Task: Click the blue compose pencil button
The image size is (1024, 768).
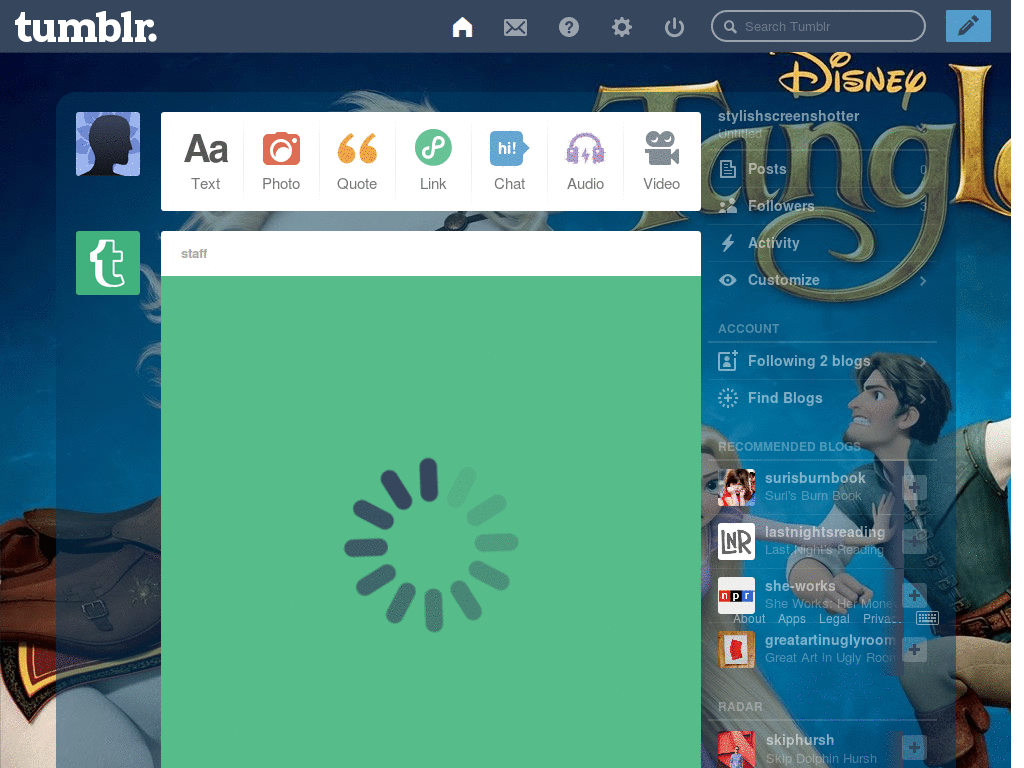Action: click(x=968, y=26)
